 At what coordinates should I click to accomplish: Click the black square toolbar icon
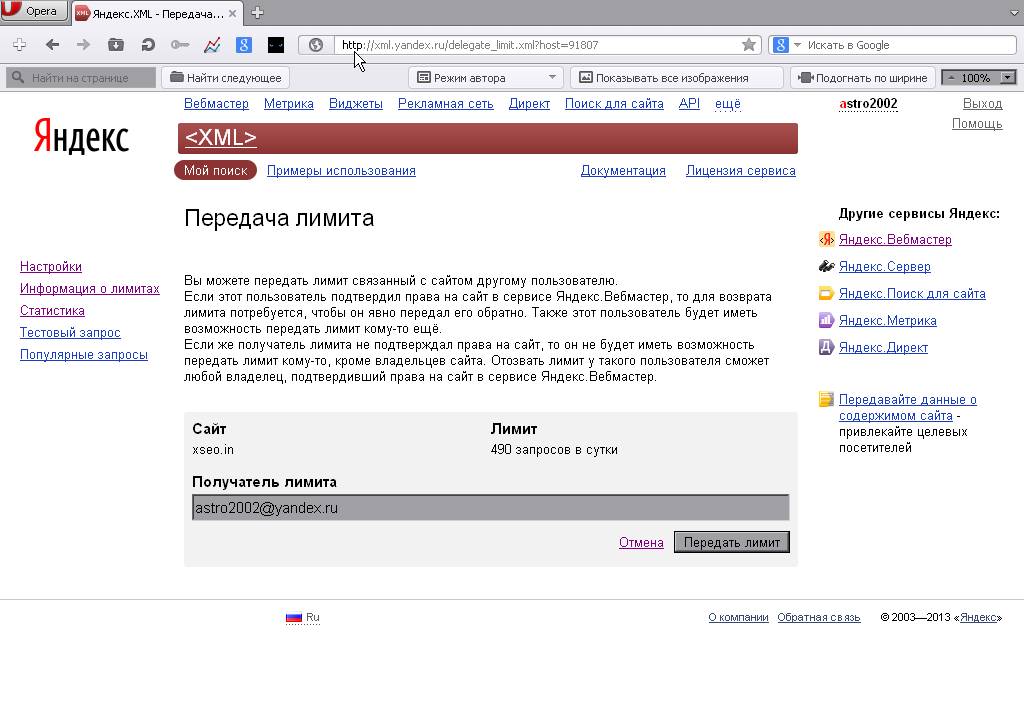[276, 45]
